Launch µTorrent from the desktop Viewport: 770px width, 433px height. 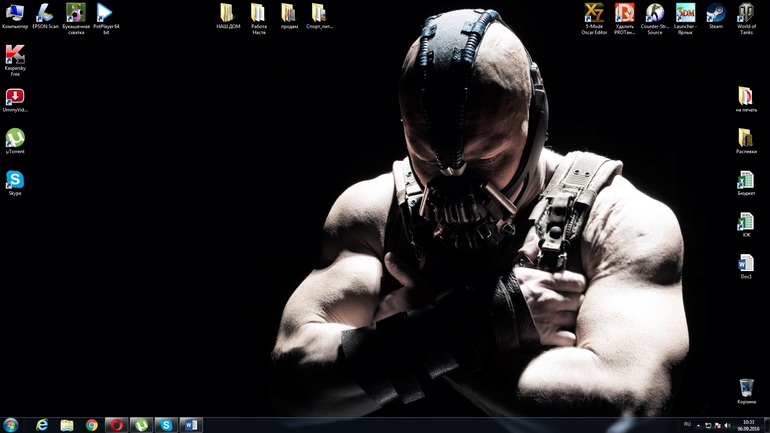coord(15,138)
